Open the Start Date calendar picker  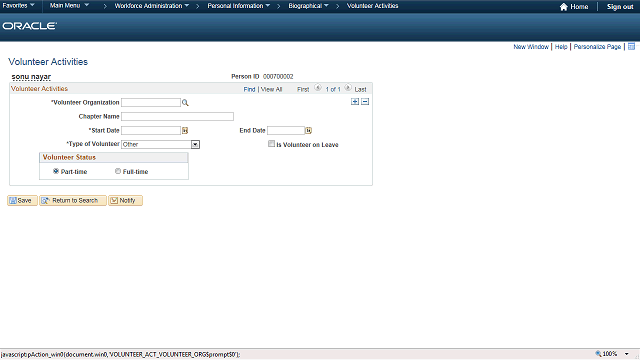pos(185,131)
